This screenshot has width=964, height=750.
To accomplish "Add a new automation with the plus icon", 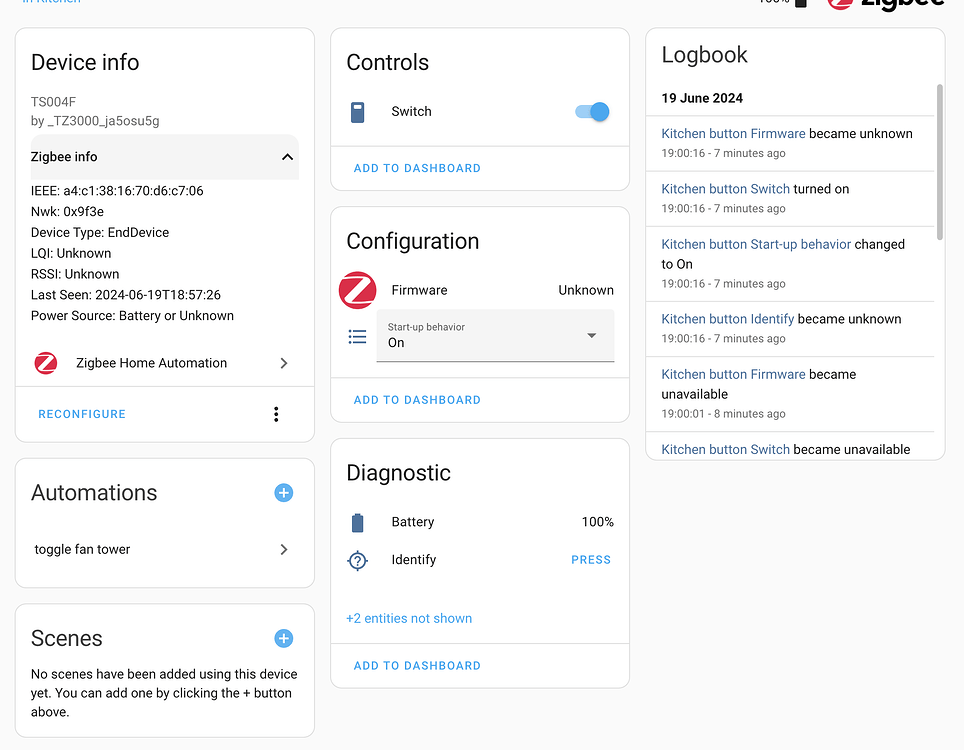I will pos(283,493).
